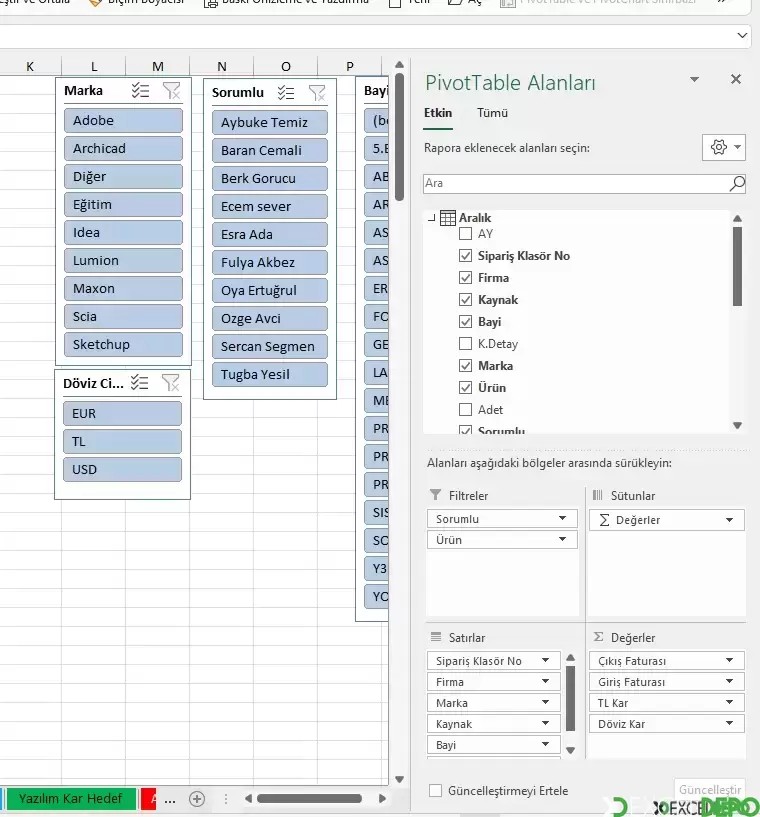Open Yazılım Kar Hedef sheet tab
This screenshot has width=760, height=817.
click(x=70, y=799)
